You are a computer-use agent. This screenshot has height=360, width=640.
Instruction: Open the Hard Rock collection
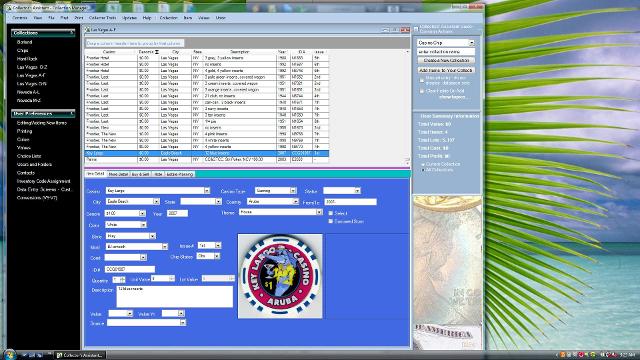[x=27, y=59]
